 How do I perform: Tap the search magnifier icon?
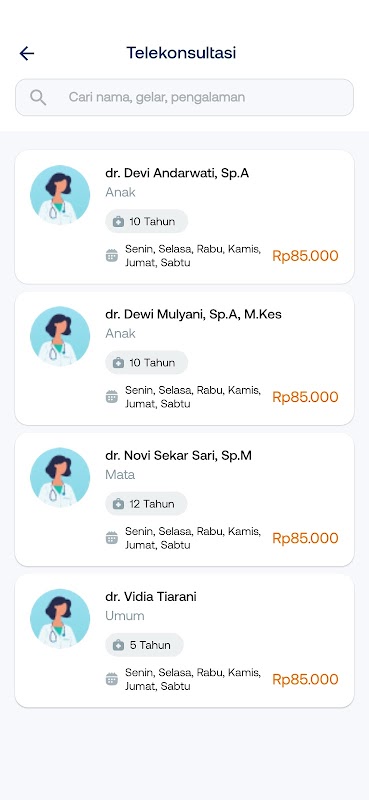(x=38, y=97)
